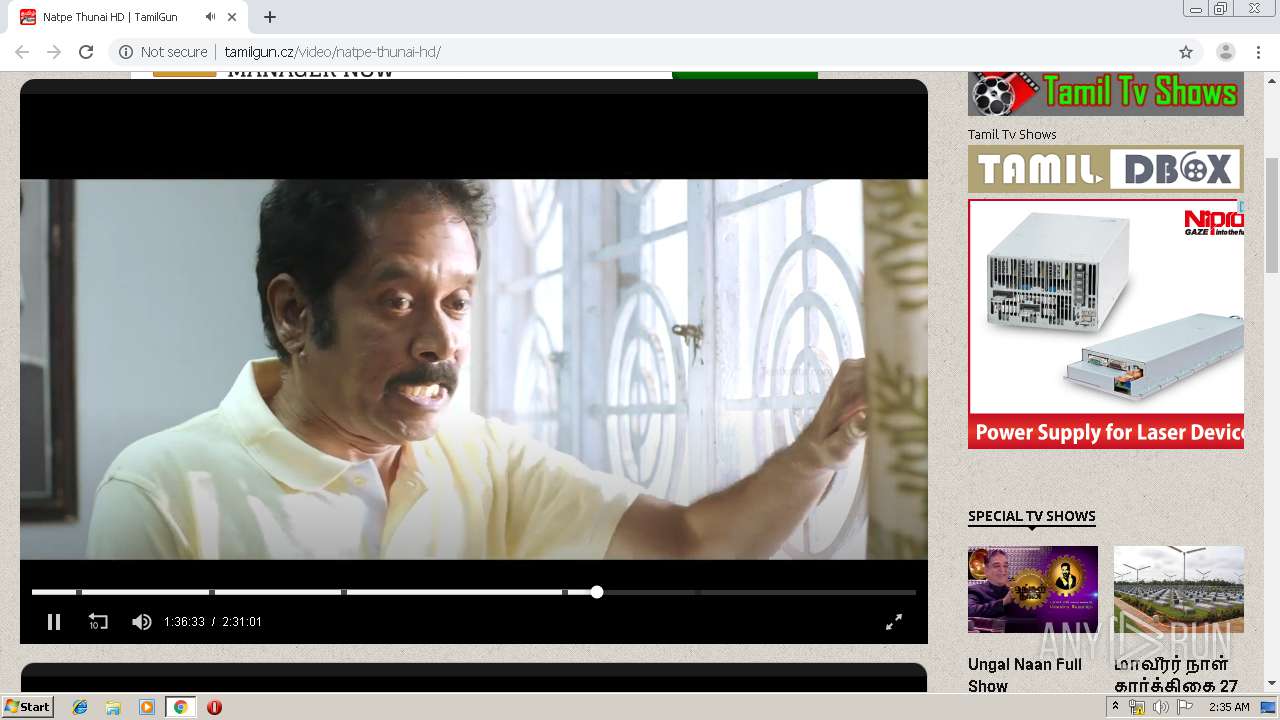
Task: Mute tab audio speaker icon
Action: (x=210, y=17)
